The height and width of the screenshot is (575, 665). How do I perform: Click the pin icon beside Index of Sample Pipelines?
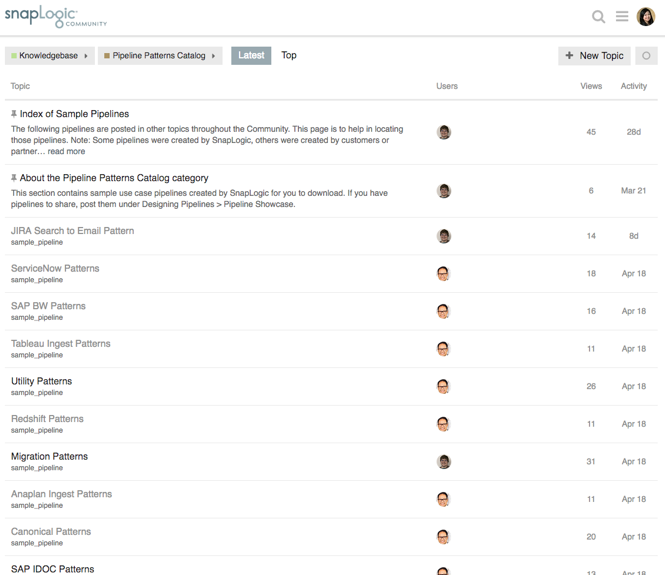click(14, 114)
